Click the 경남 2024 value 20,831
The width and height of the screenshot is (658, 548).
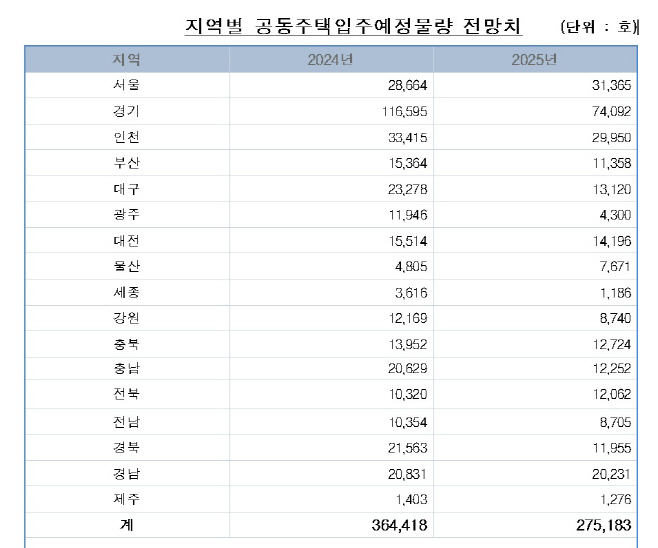pyautogui.click(x=407, y=474)
